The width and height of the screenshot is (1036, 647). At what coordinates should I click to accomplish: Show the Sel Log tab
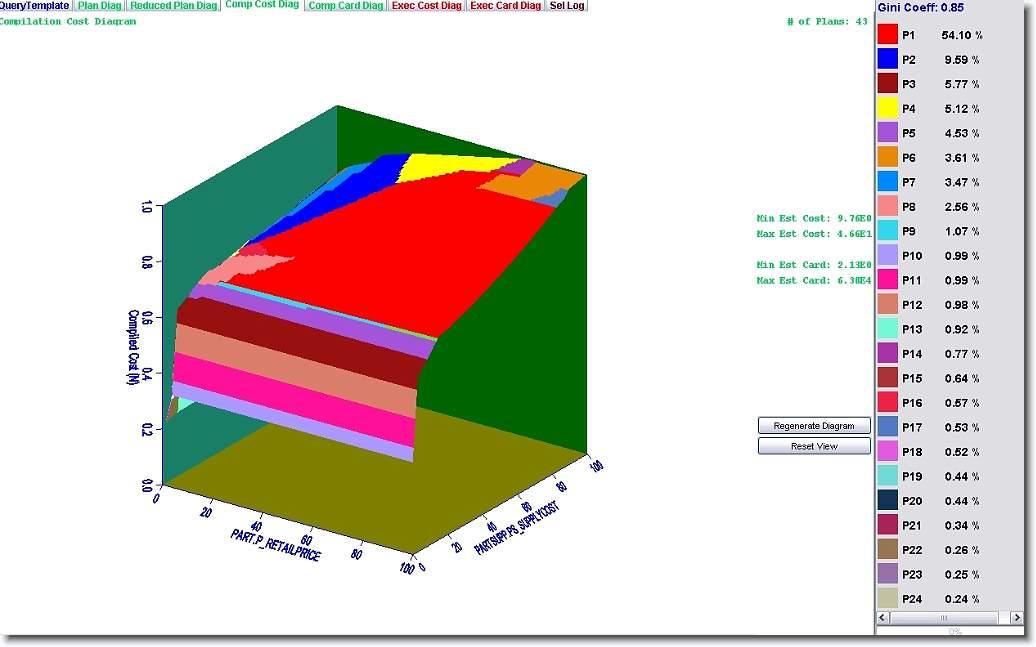pyautogui.click(x=566, y=6)
